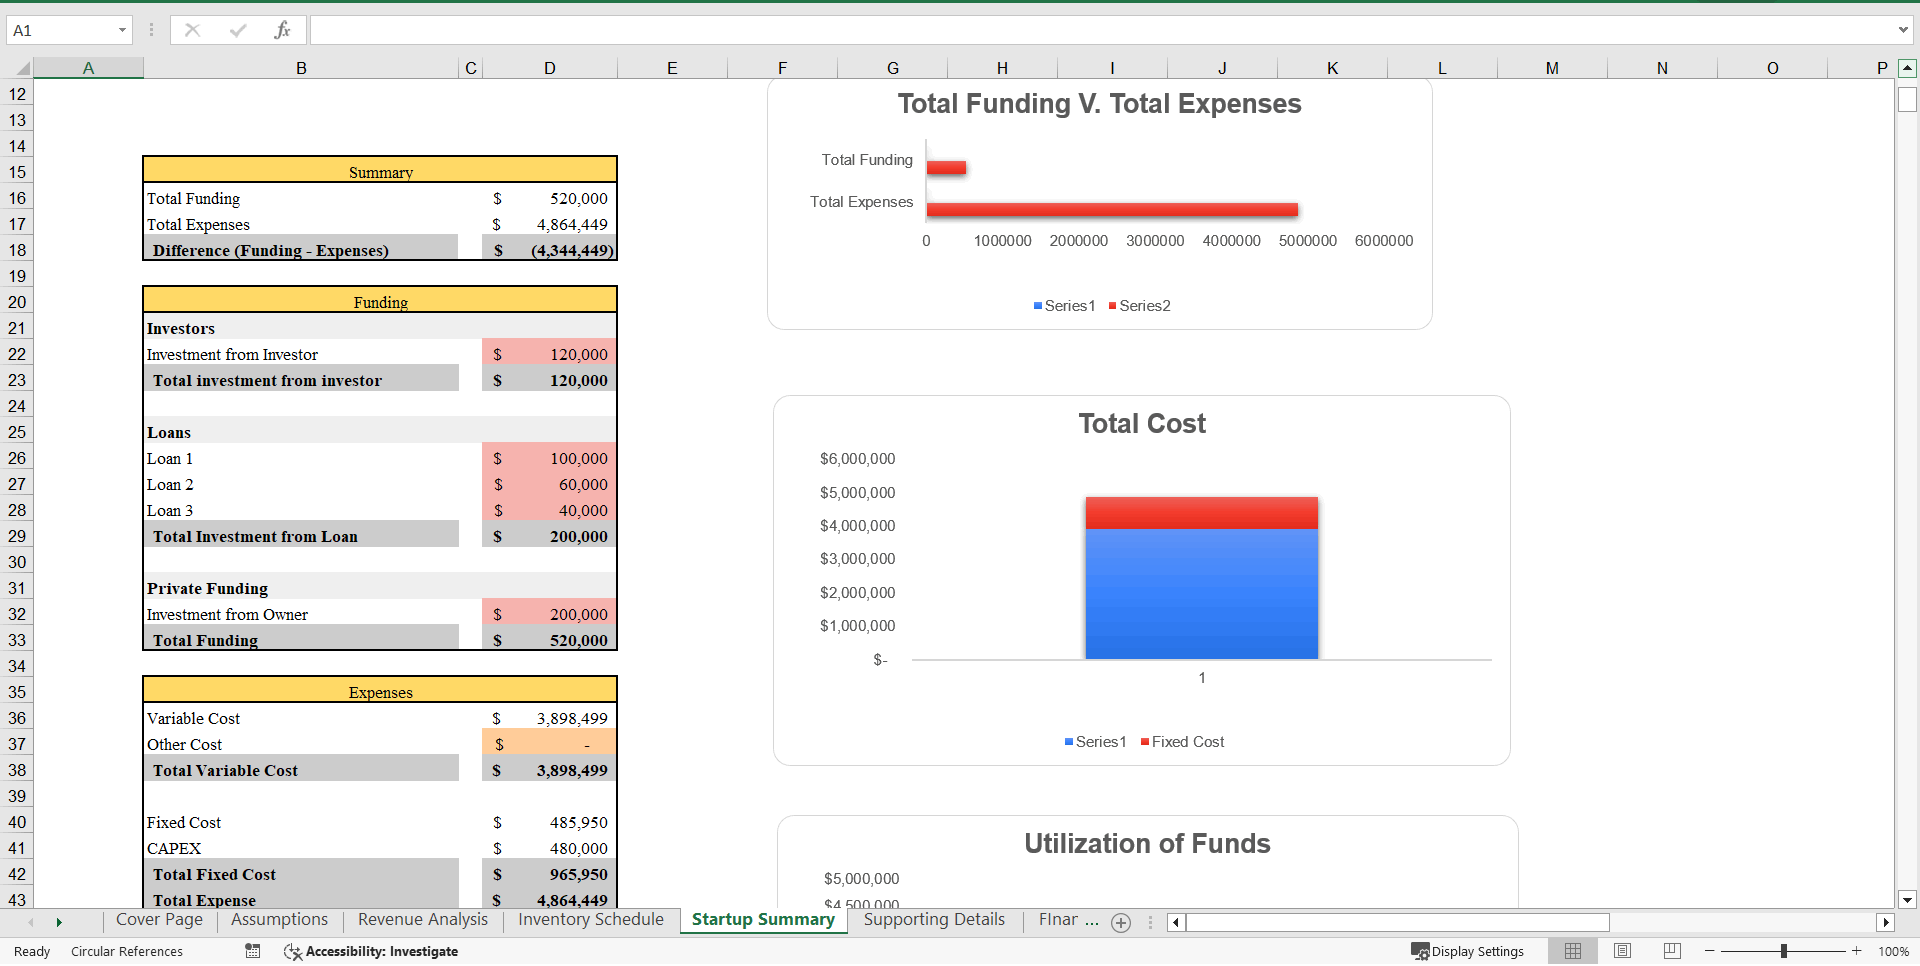Image resolution: width=1920 pixels, height=966 pixels.
Task: Click the zoom in plus button
Action: click(x=1857, y=951)
